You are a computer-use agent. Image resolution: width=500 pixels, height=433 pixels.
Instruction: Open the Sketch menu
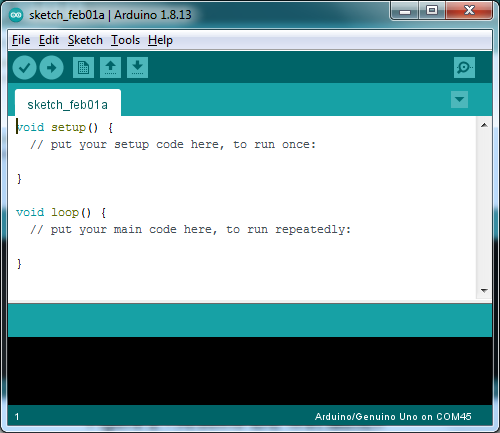pos(85,40)
